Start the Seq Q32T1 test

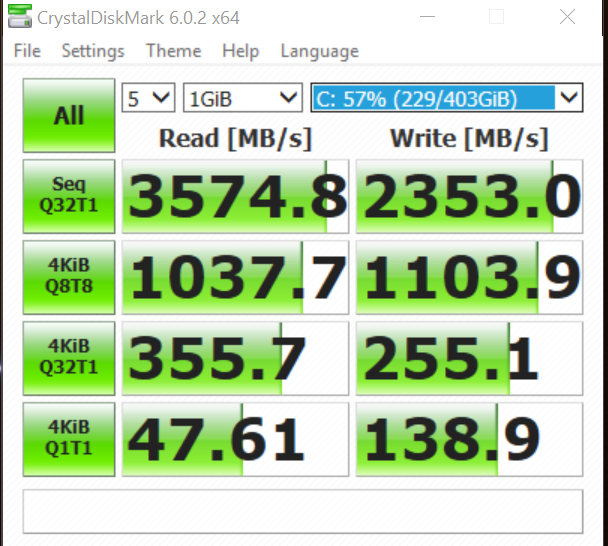coord(69,196)
